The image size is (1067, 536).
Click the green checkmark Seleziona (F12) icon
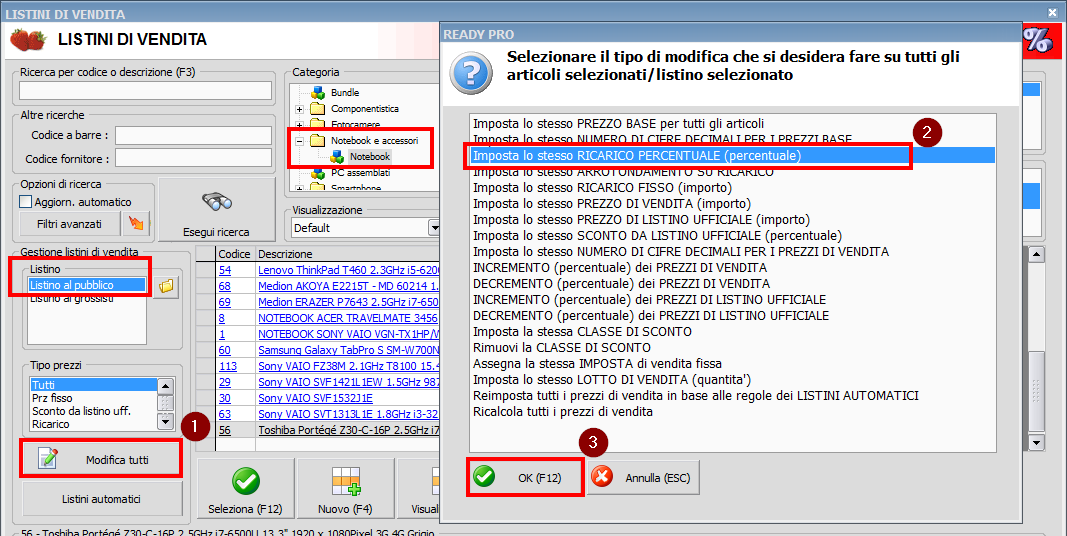[x=246, y=481]
